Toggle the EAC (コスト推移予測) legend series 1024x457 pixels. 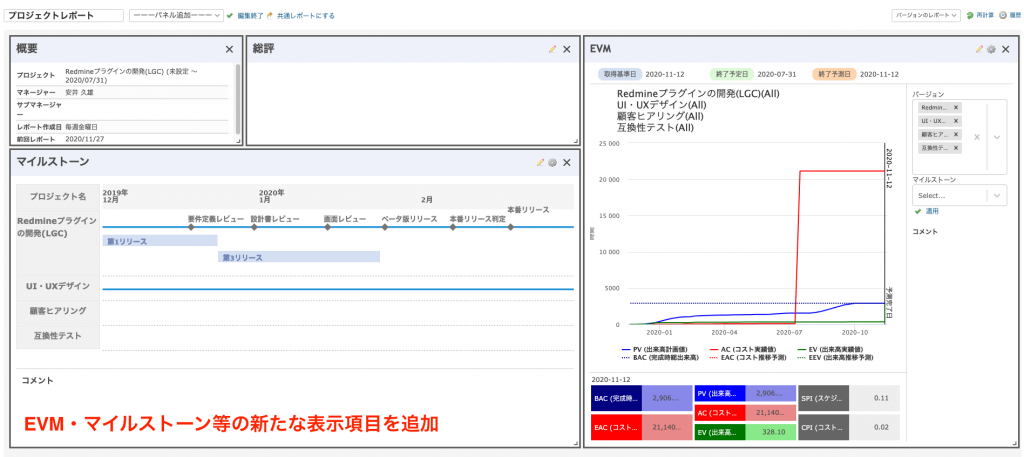[747, 358]
